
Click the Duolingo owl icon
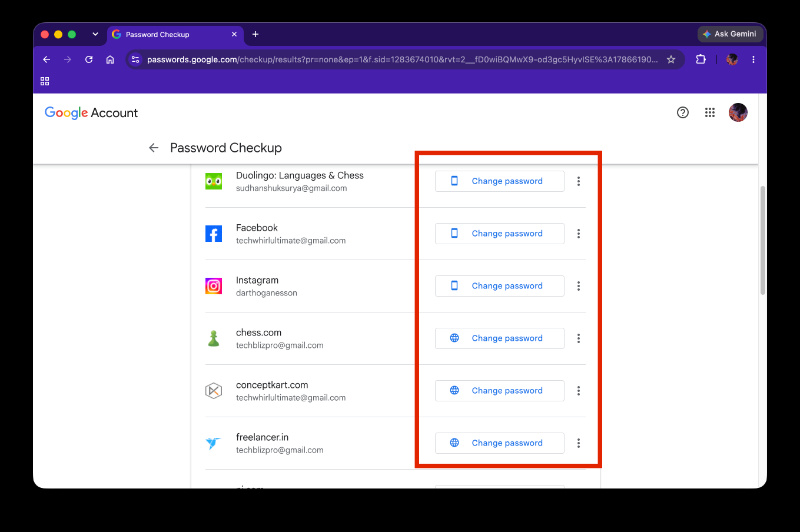tap(213, 181)
